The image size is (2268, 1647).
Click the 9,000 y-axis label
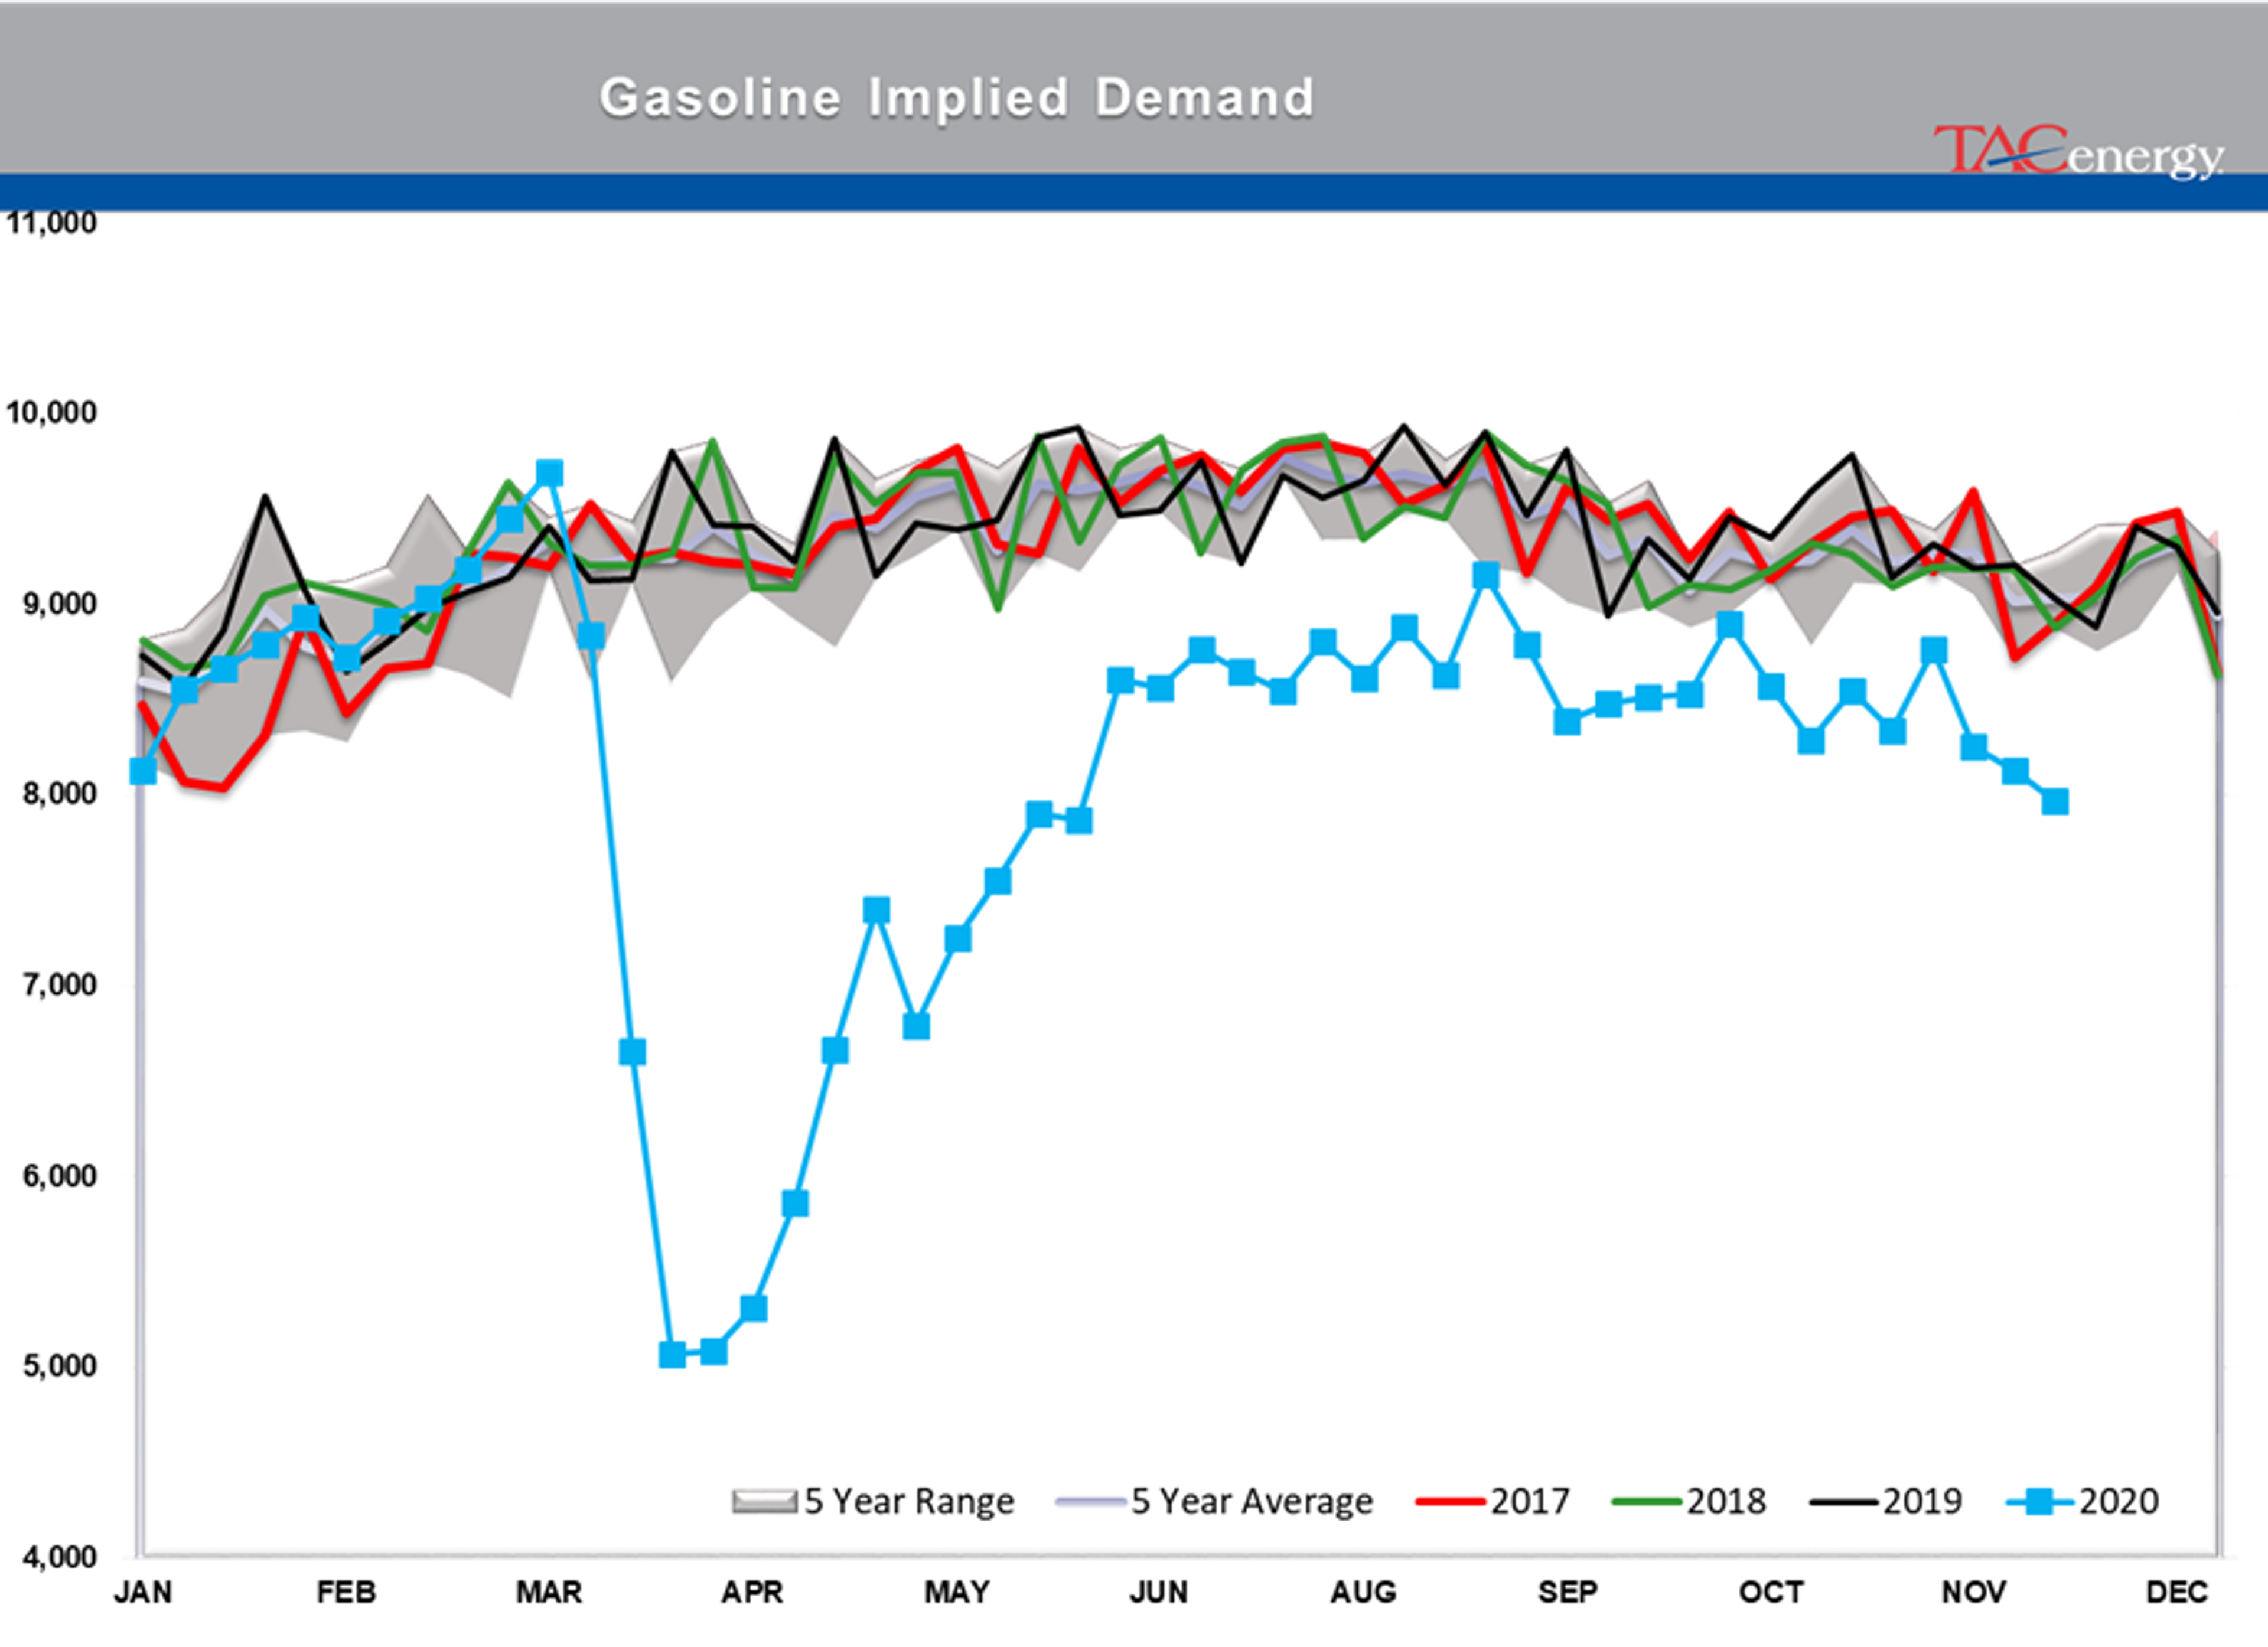pos(59,603)
